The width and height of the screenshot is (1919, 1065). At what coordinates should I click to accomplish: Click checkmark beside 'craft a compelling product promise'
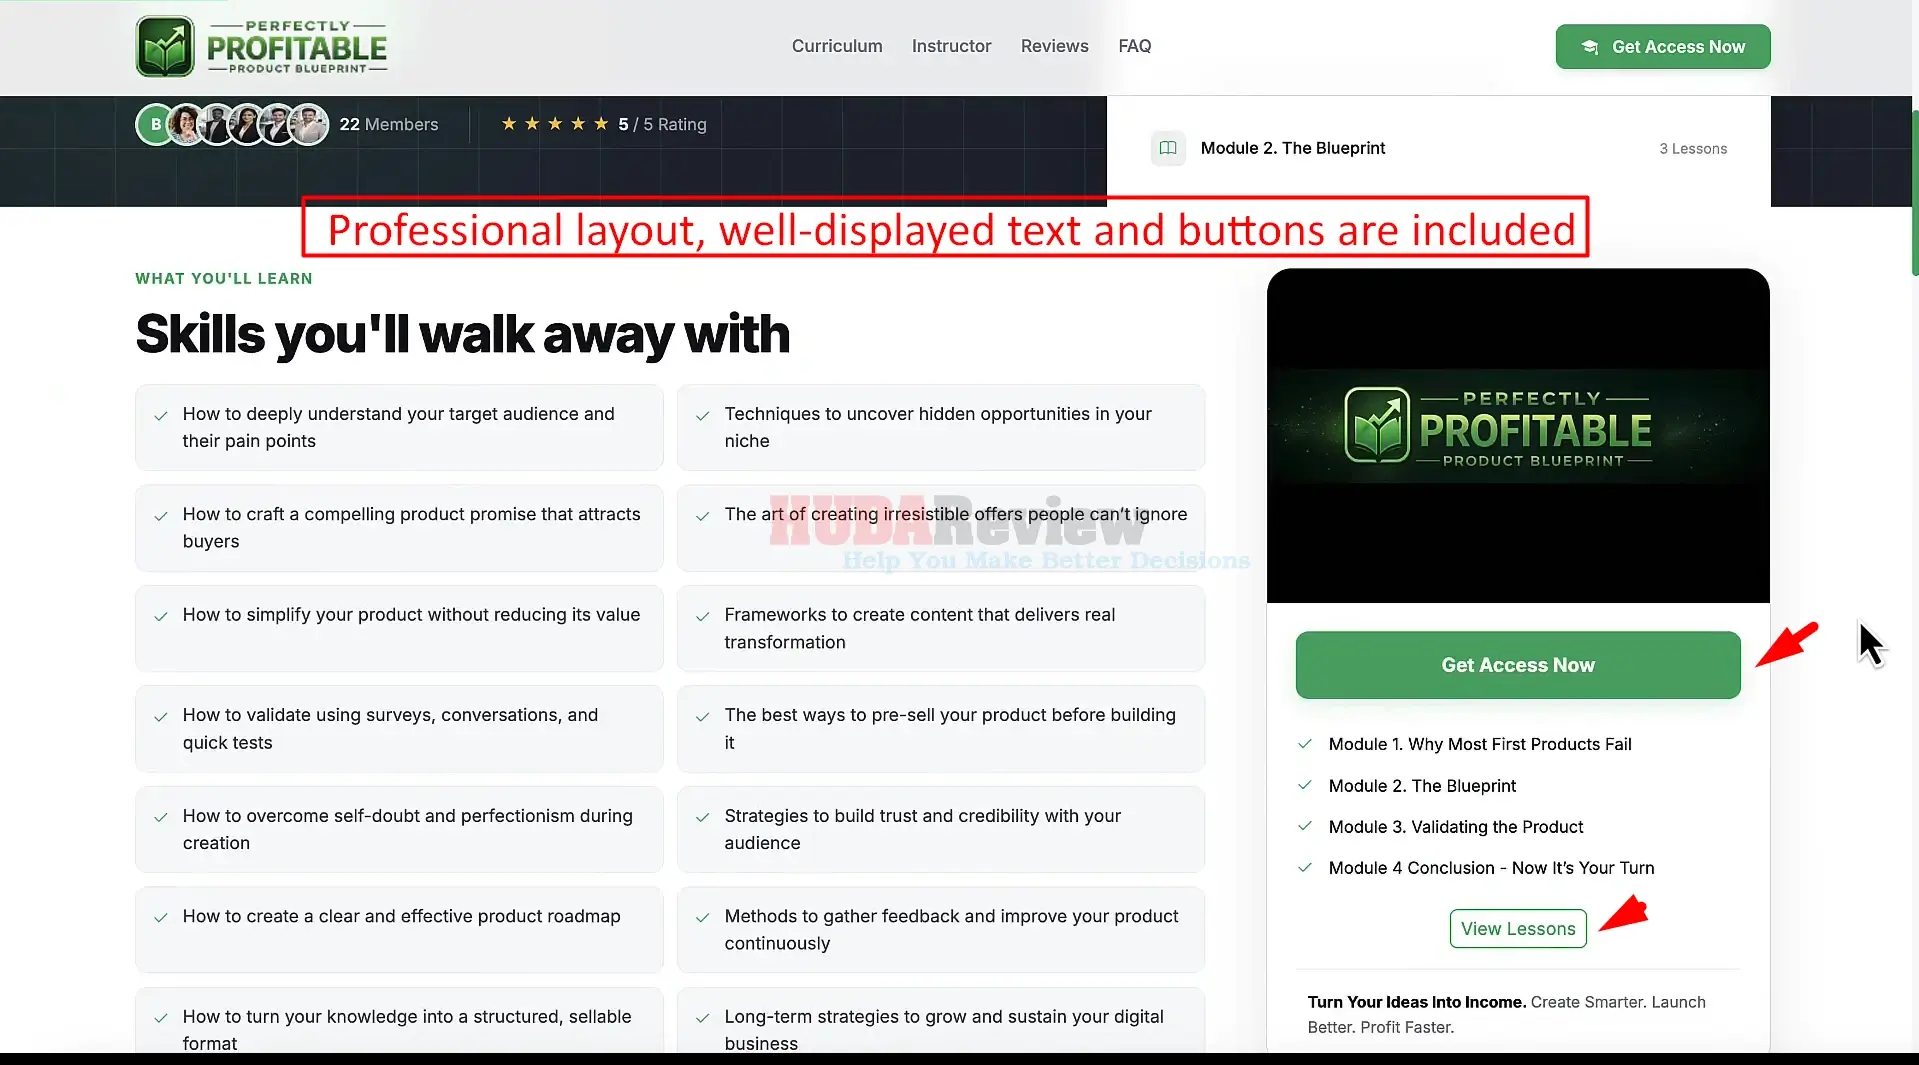pyautogui.click(x=160, y=516)
